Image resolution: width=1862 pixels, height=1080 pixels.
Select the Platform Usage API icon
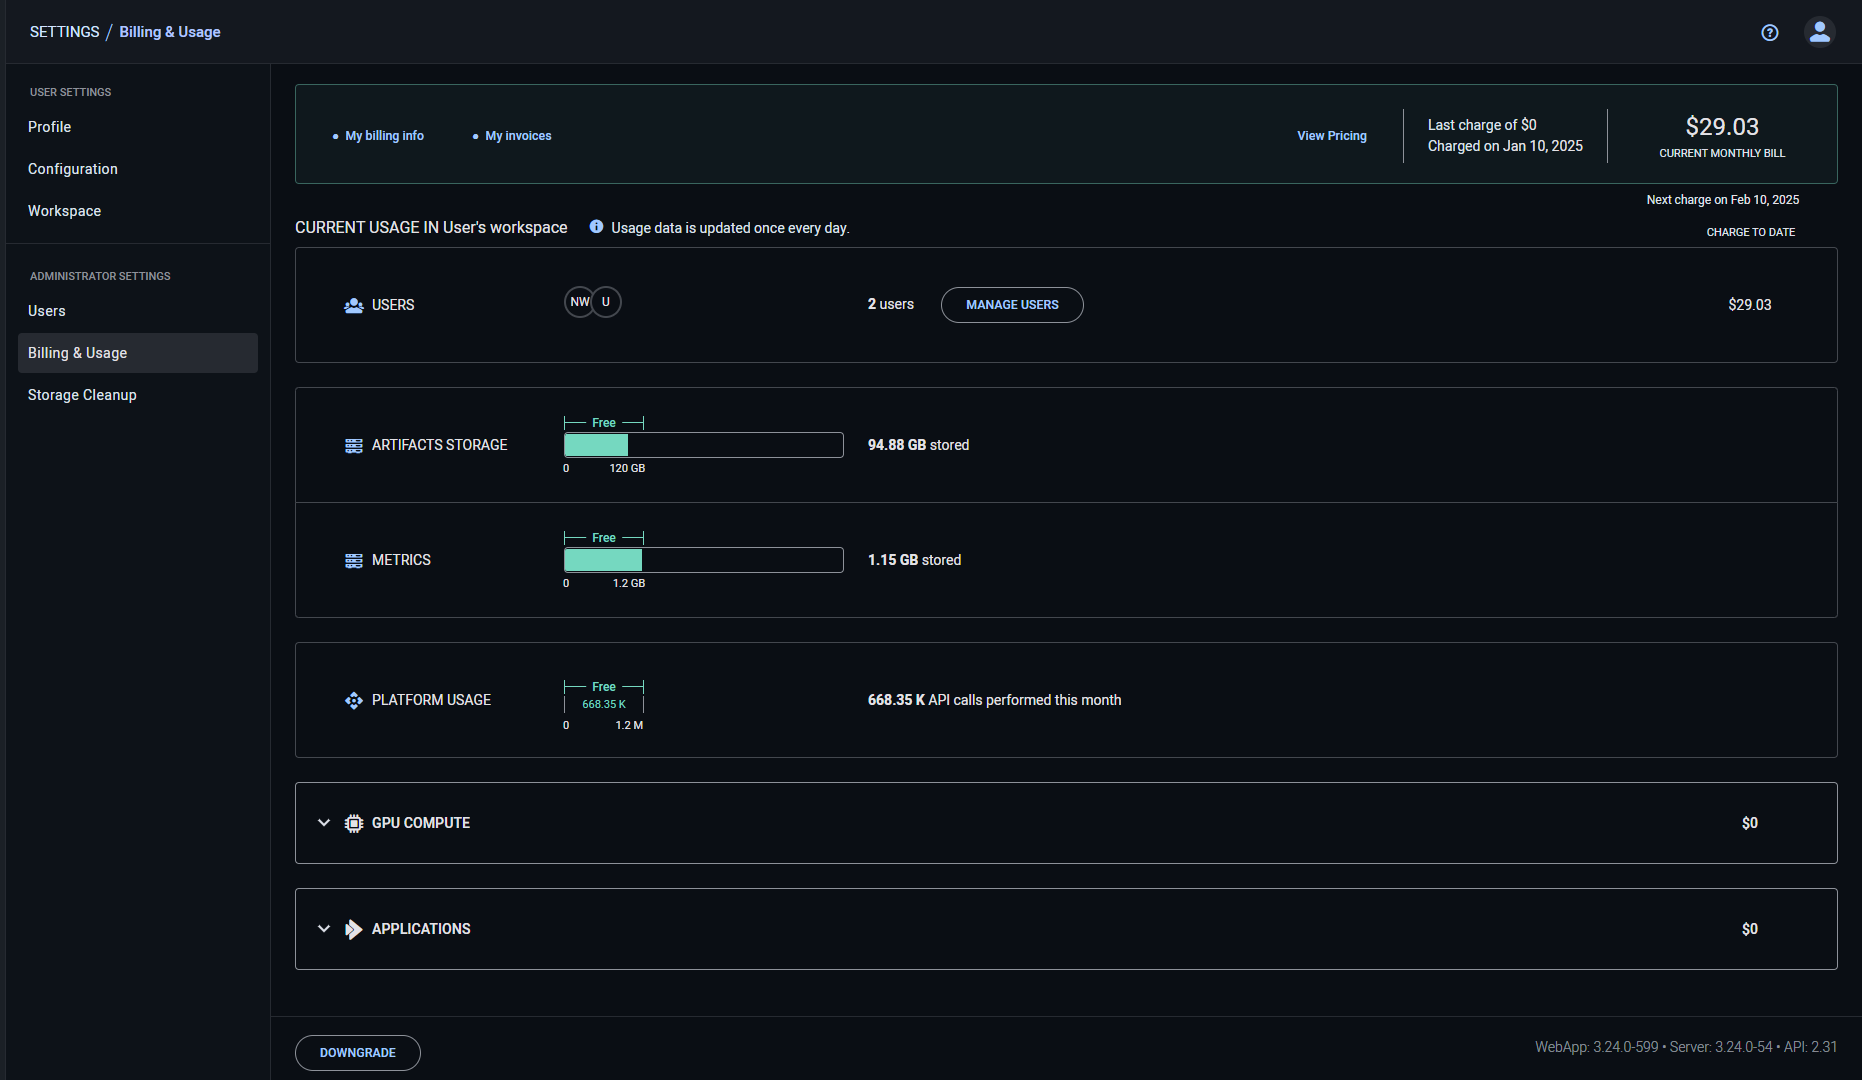tap(353, 700)
